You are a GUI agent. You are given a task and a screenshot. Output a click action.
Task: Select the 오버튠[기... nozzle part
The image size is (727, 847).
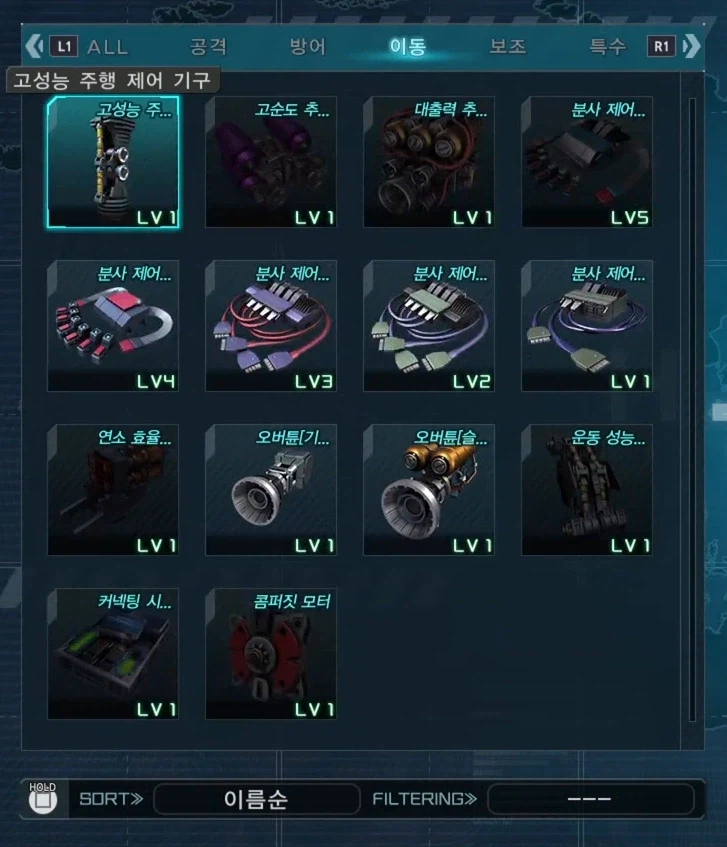pyautogui.click(x=271, y=490)
